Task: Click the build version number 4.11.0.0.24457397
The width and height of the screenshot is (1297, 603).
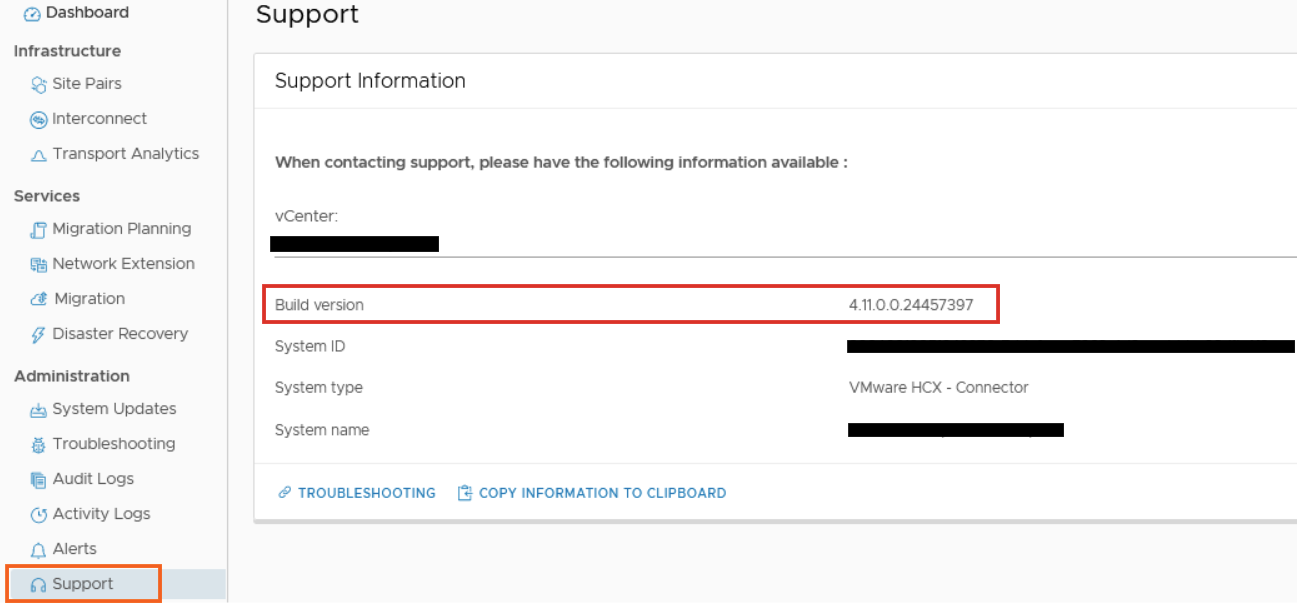Action: tap(910, 305)
